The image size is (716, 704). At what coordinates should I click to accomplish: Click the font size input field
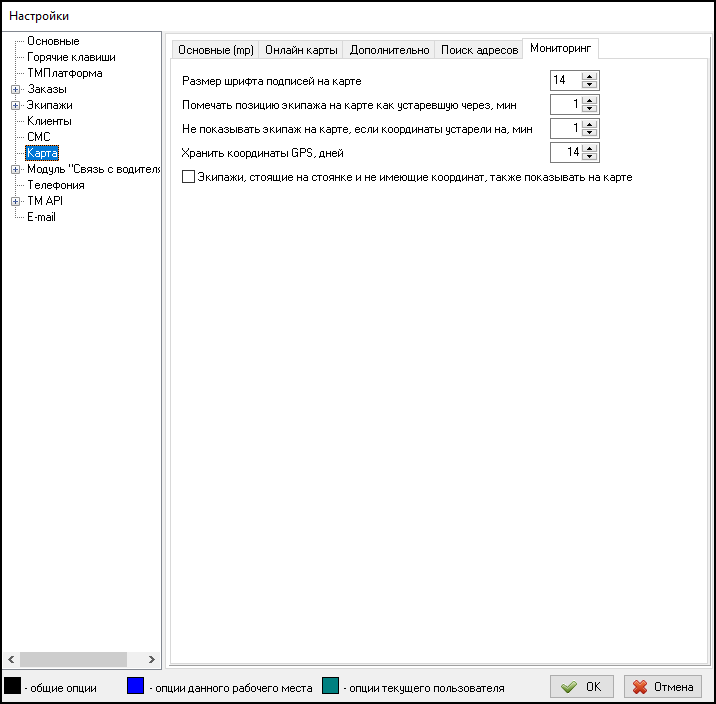pos(565,81)
